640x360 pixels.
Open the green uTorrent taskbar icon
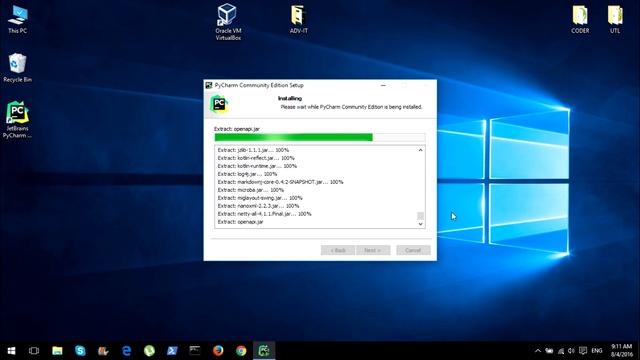pos(149,351)
